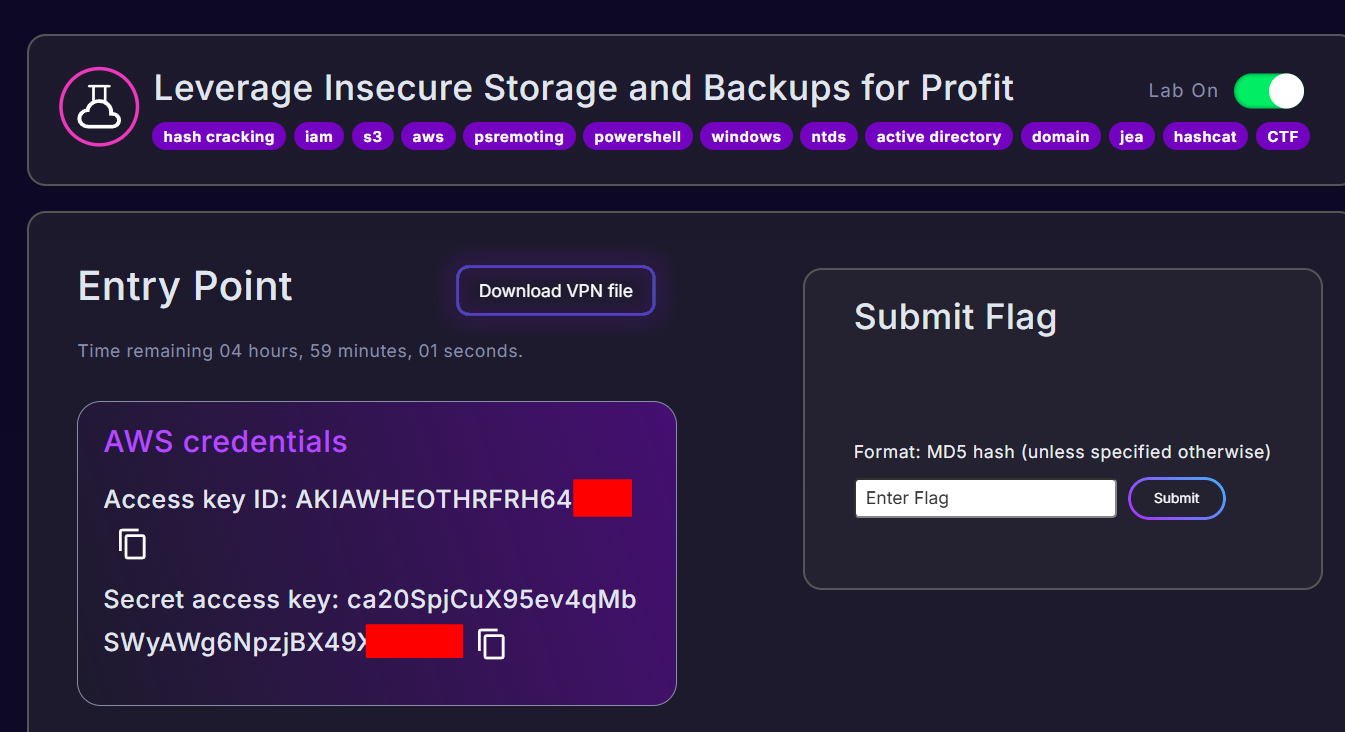Submit the entered flag
The height and width of the screenshot is (732, 1345).
coord(1176,498)
